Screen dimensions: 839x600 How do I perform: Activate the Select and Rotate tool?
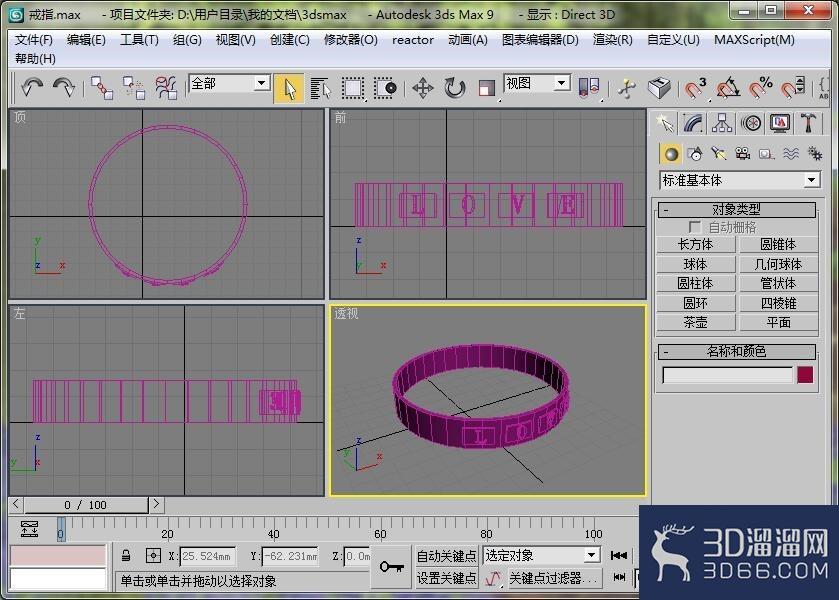tap(455, 88)
